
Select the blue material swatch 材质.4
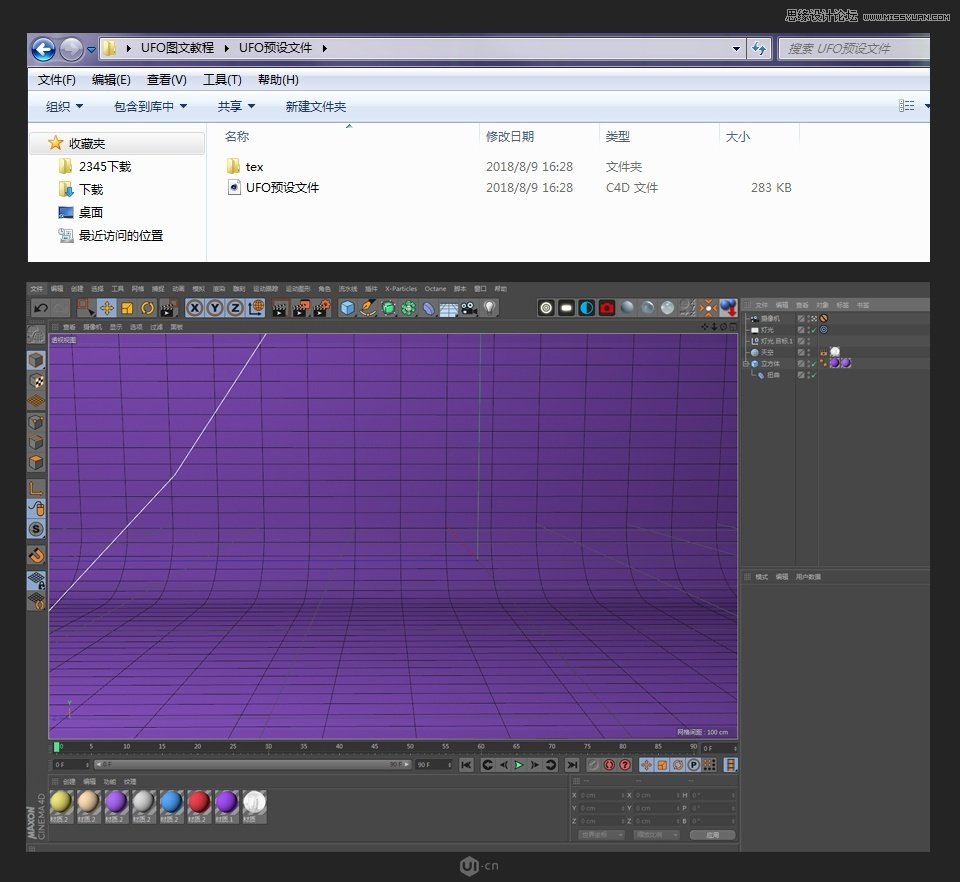[x=173, y=800]
